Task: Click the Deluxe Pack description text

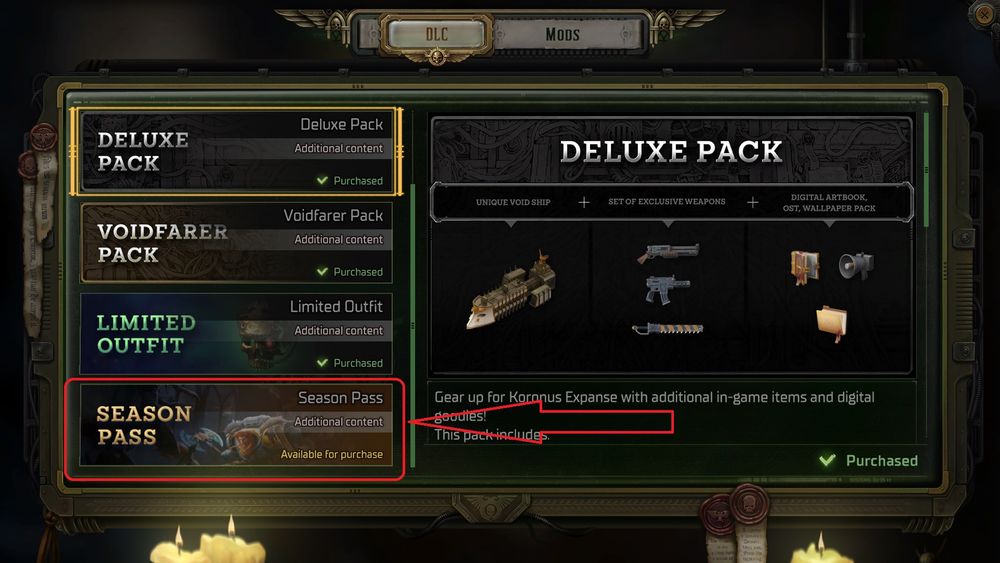Action: coord(654,416)
